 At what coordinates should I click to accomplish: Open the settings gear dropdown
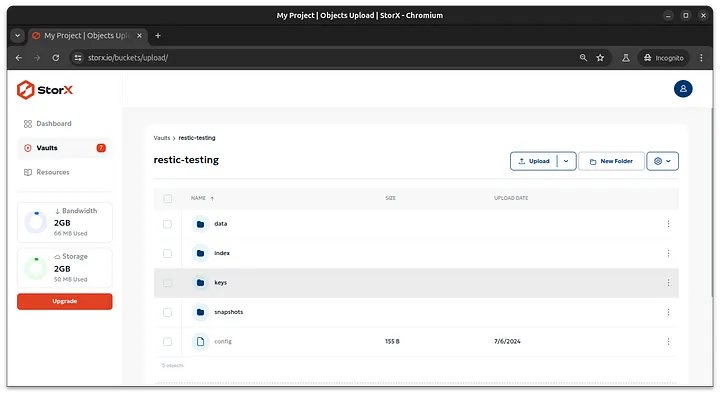[662, 161]
